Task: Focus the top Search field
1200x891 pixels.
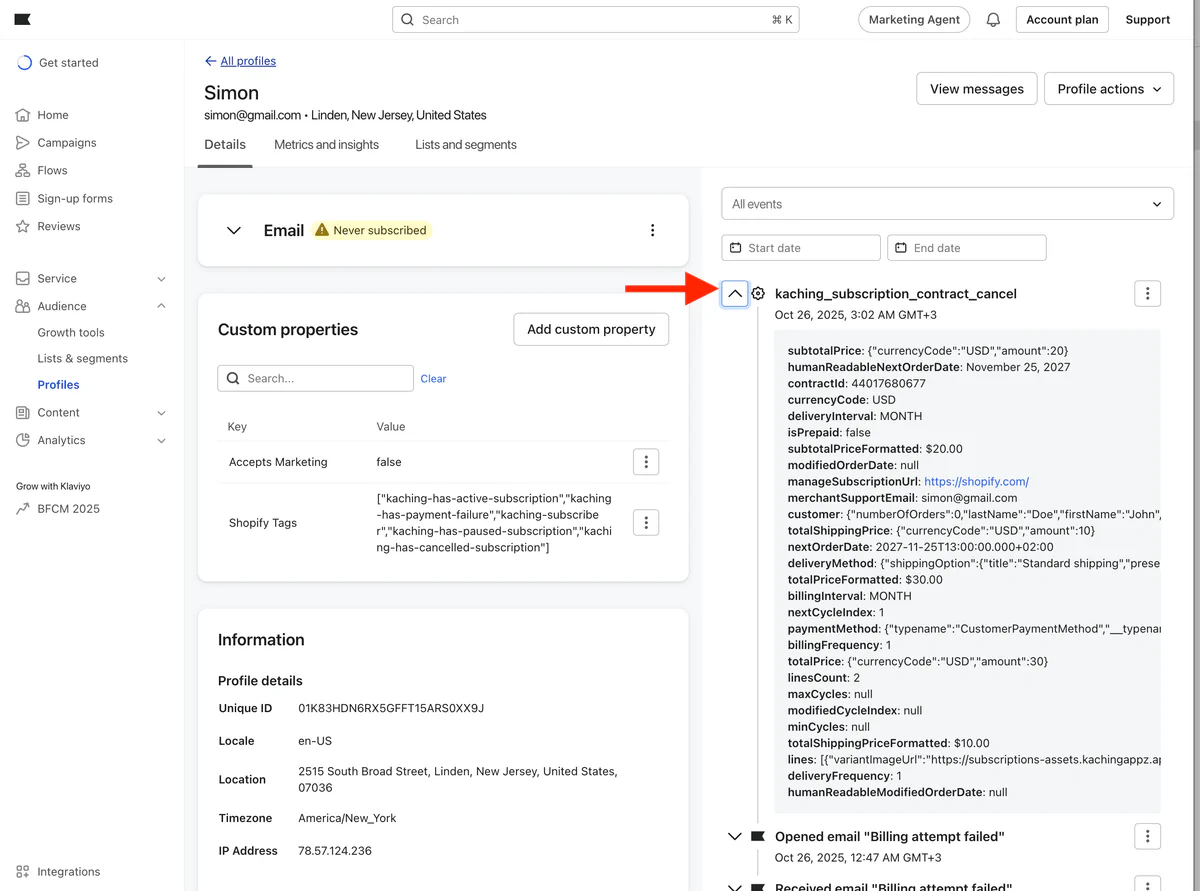Action: tap(596, 20)
